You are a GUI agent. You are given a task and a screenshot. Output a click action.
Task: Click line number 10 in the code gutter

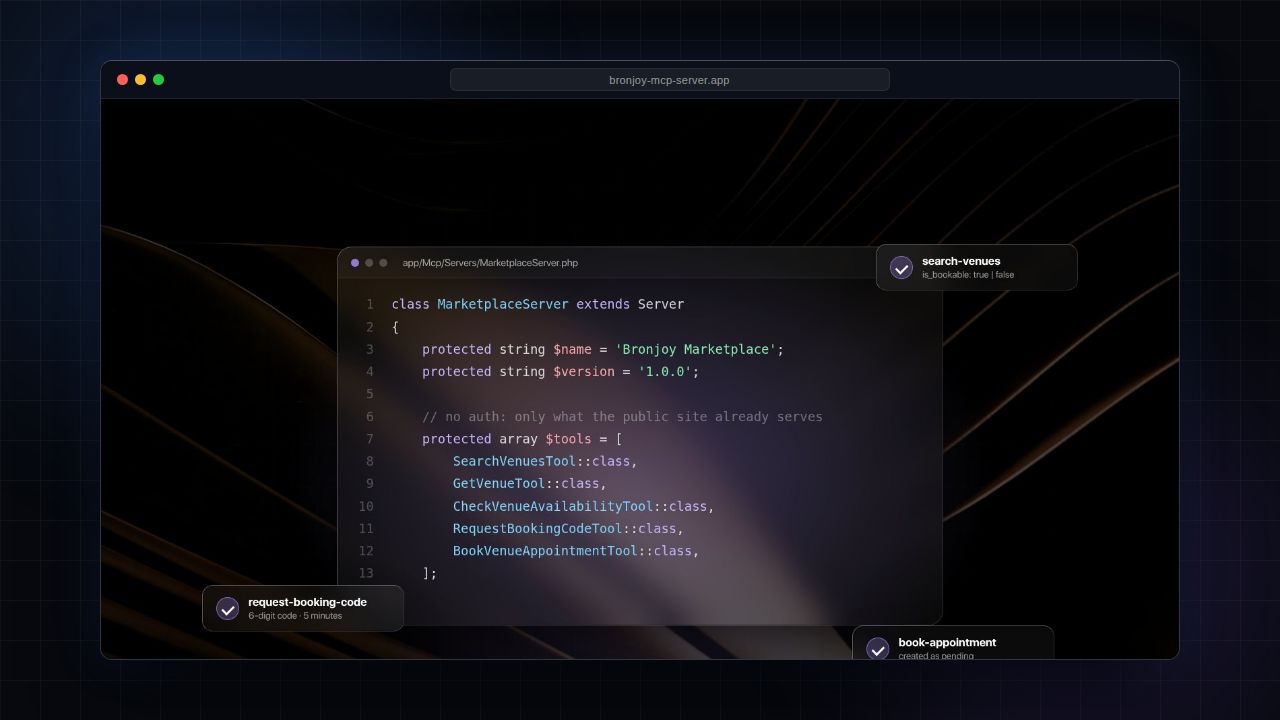366,506
